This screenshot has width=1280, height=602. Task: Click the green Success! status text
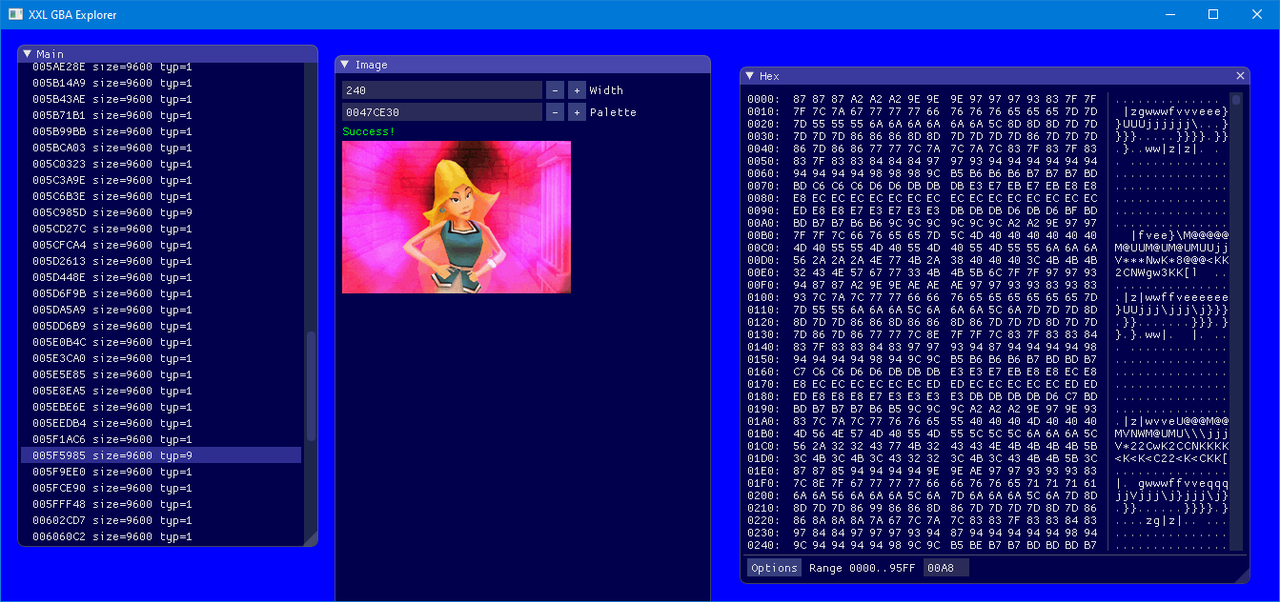tap(369, 131)
